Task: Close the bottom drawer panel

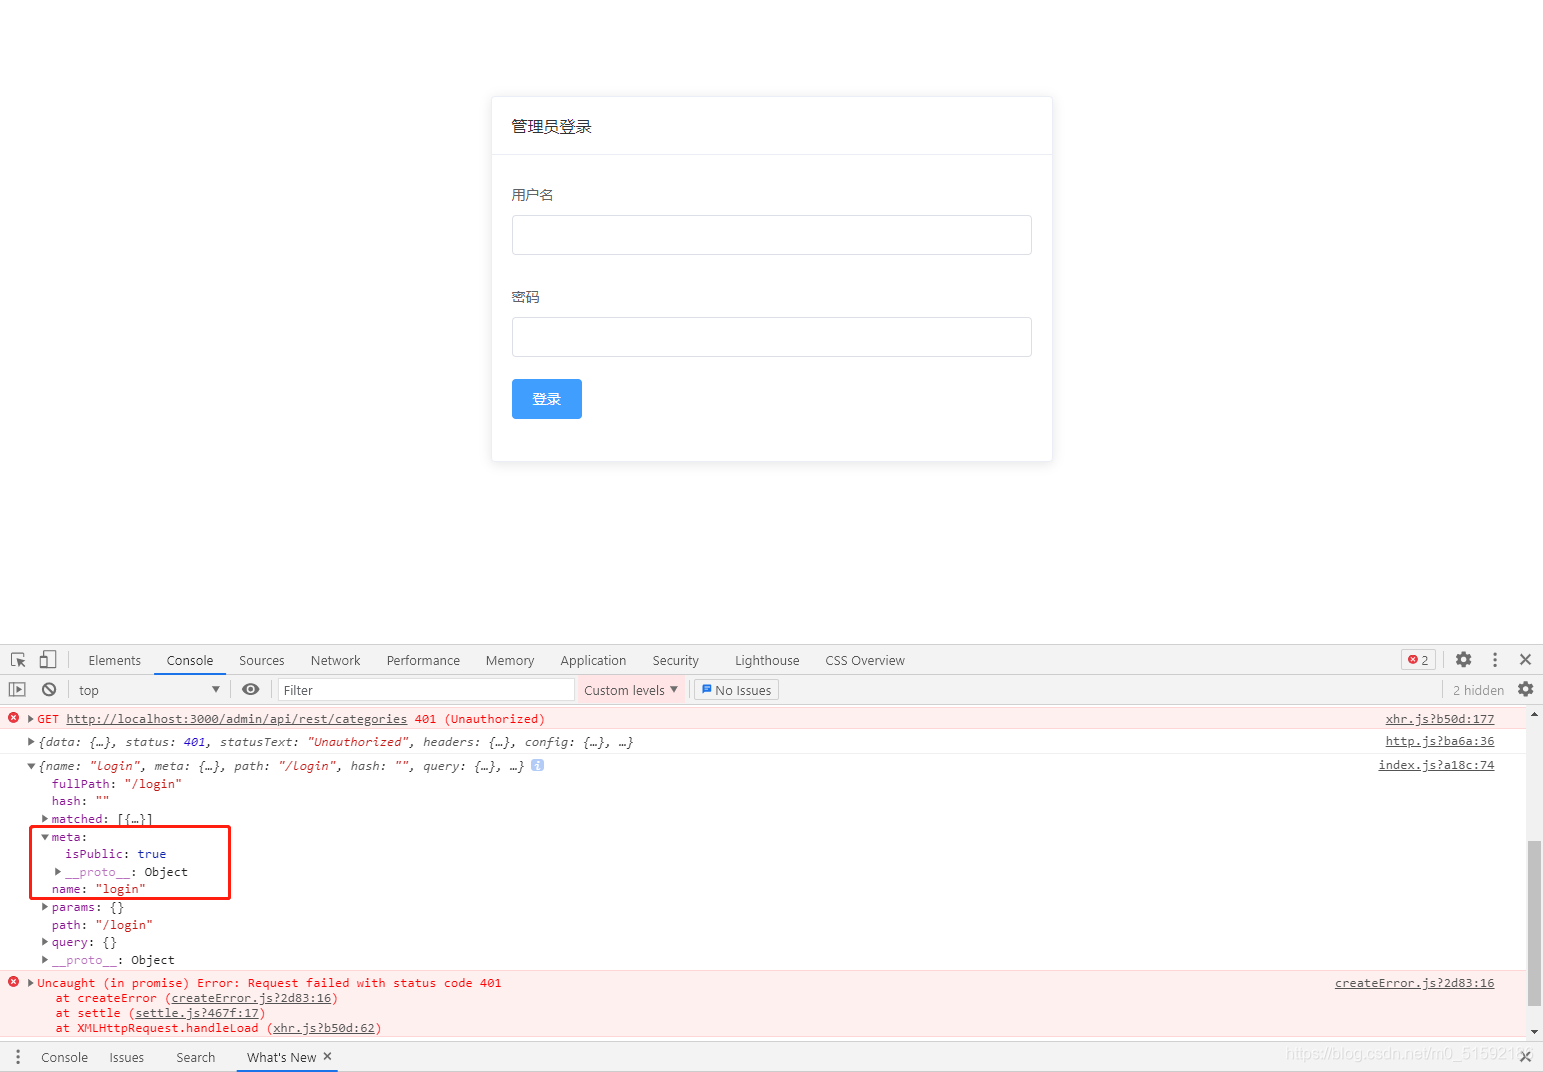Action: (x=1525, y=1057)
